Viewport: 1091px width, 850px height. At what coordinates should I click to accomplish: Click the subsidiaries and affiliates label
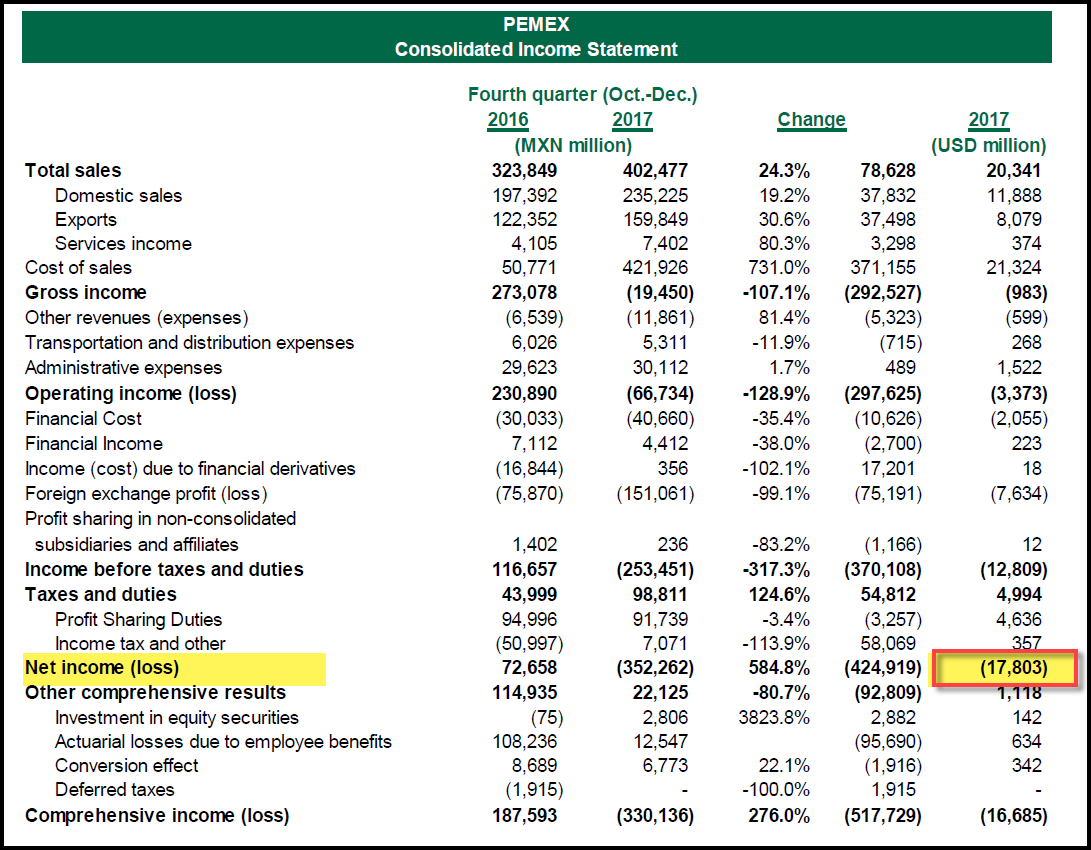[136, 545]
